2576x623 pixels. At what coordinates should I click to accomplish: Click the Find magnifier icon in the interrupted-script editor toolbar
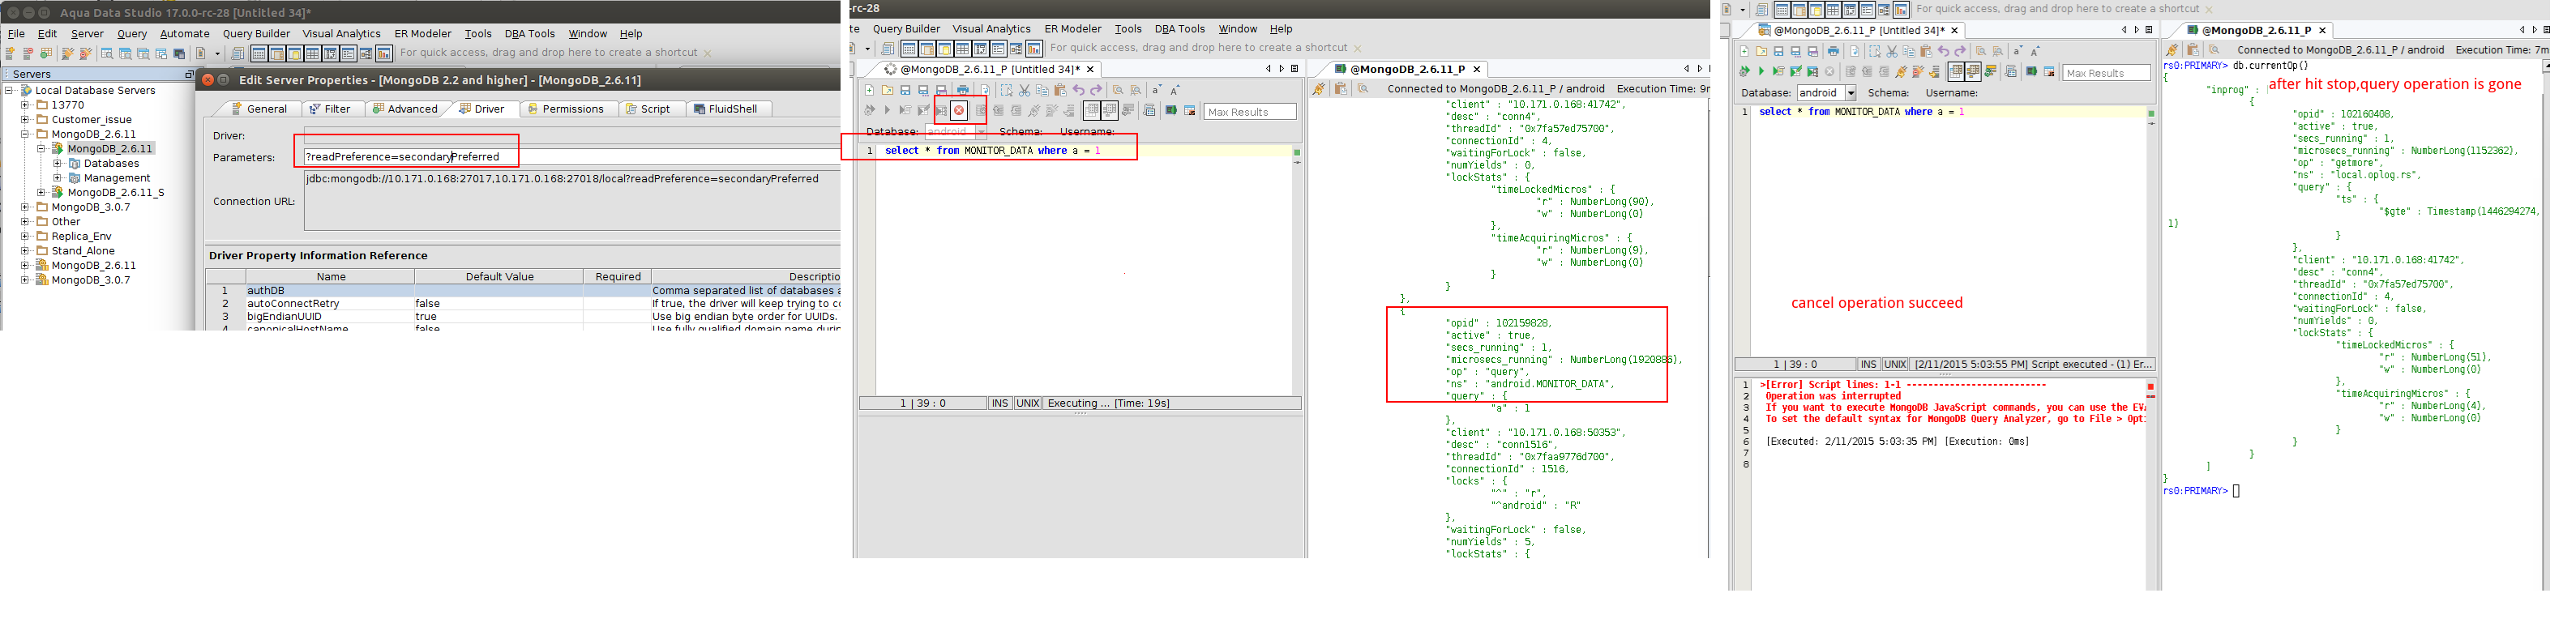click(1981, 51)
